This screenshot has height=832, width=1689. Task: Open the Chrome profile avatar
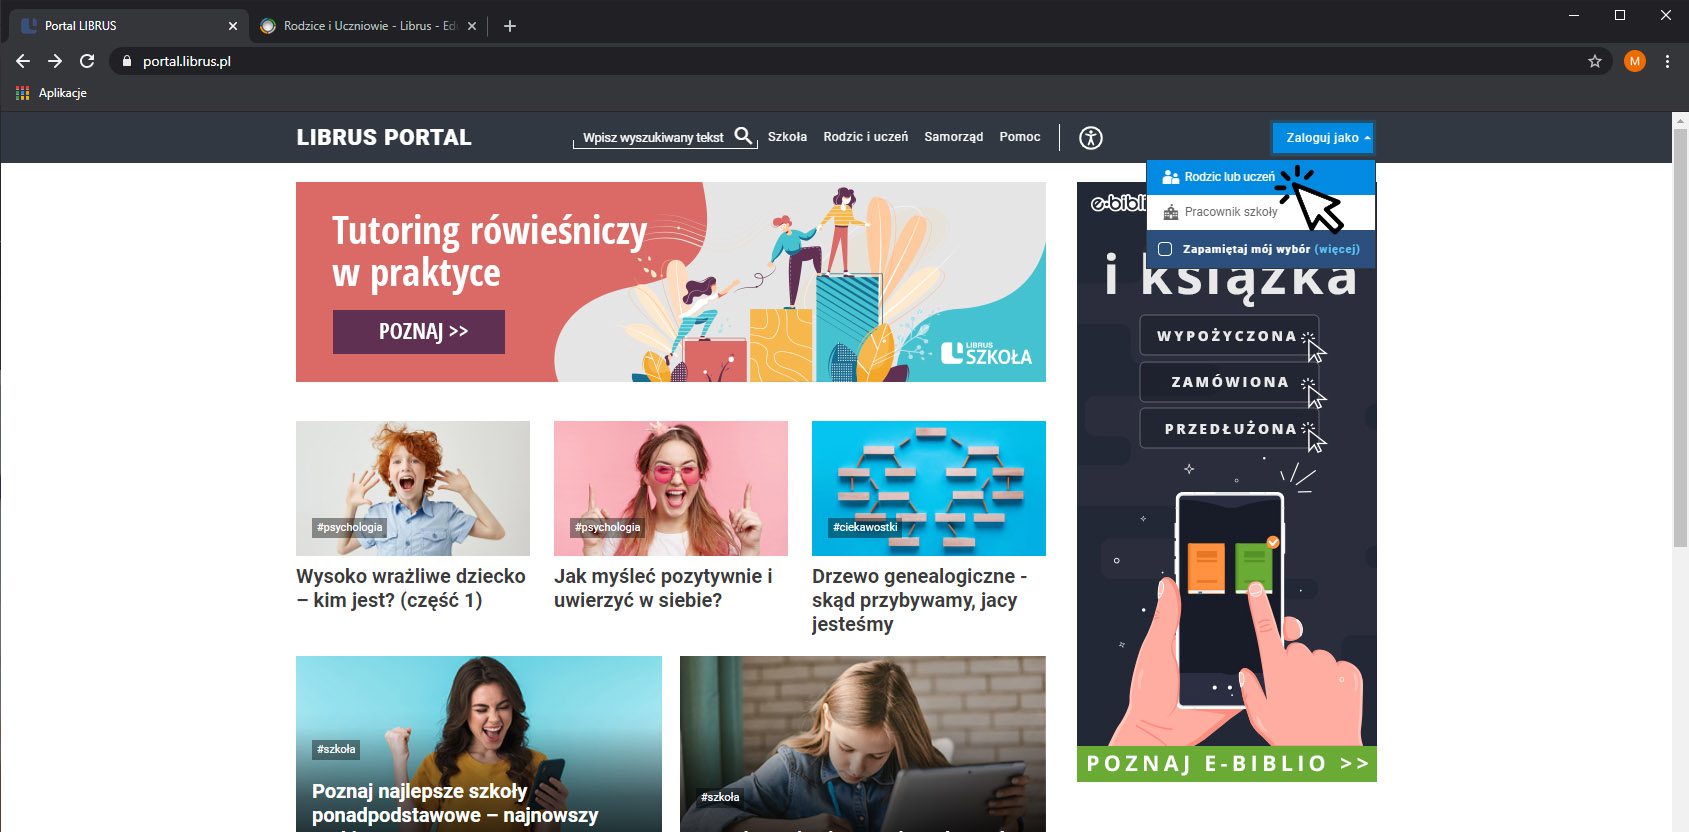(x=1634, y=61)
